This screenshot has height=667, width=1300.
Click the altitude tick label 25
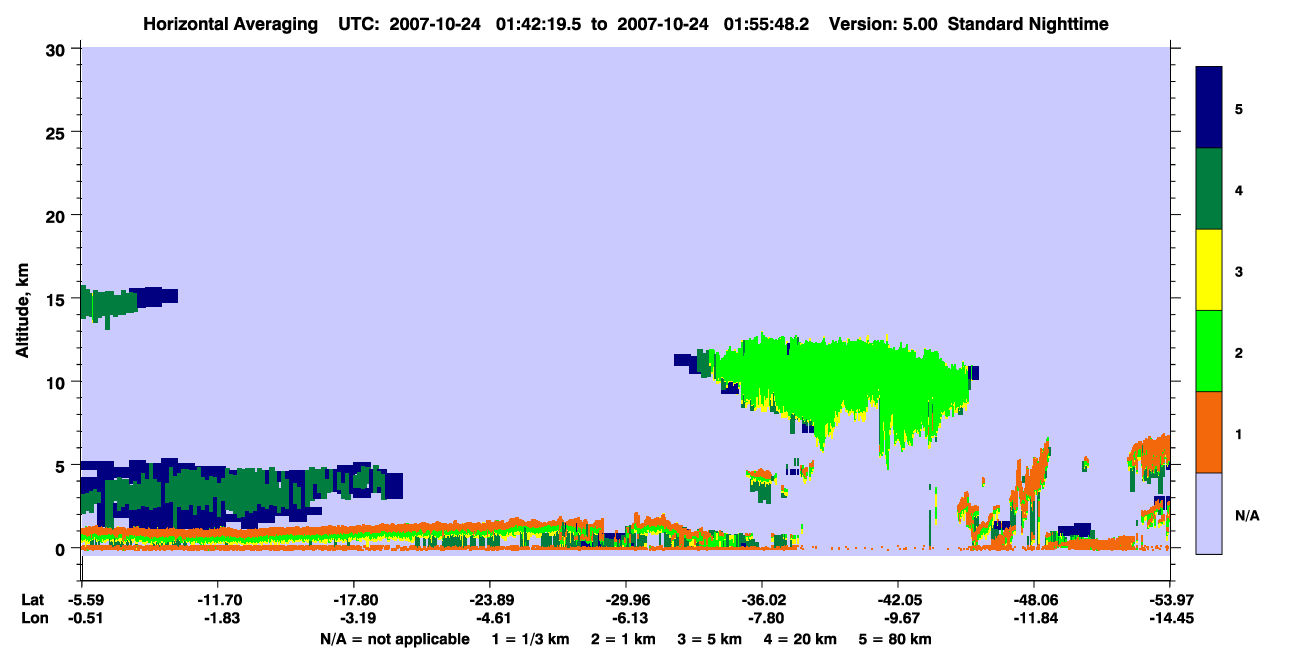(x=58, y=132)
